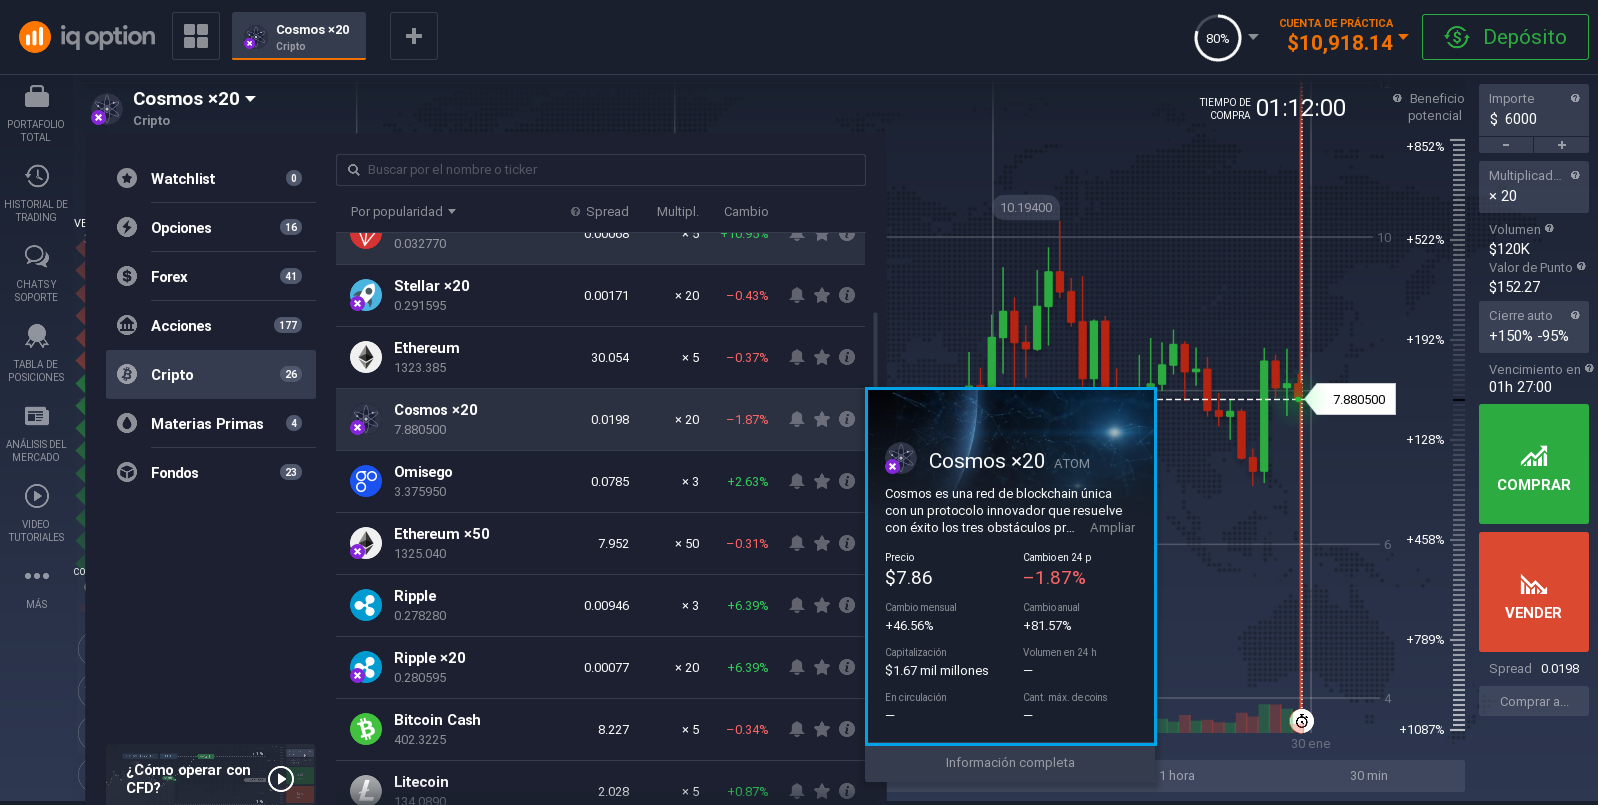Viewport: 1598px width, 805px height.
Task: Click the green COMPRAR button
Action: (1533, 464)
